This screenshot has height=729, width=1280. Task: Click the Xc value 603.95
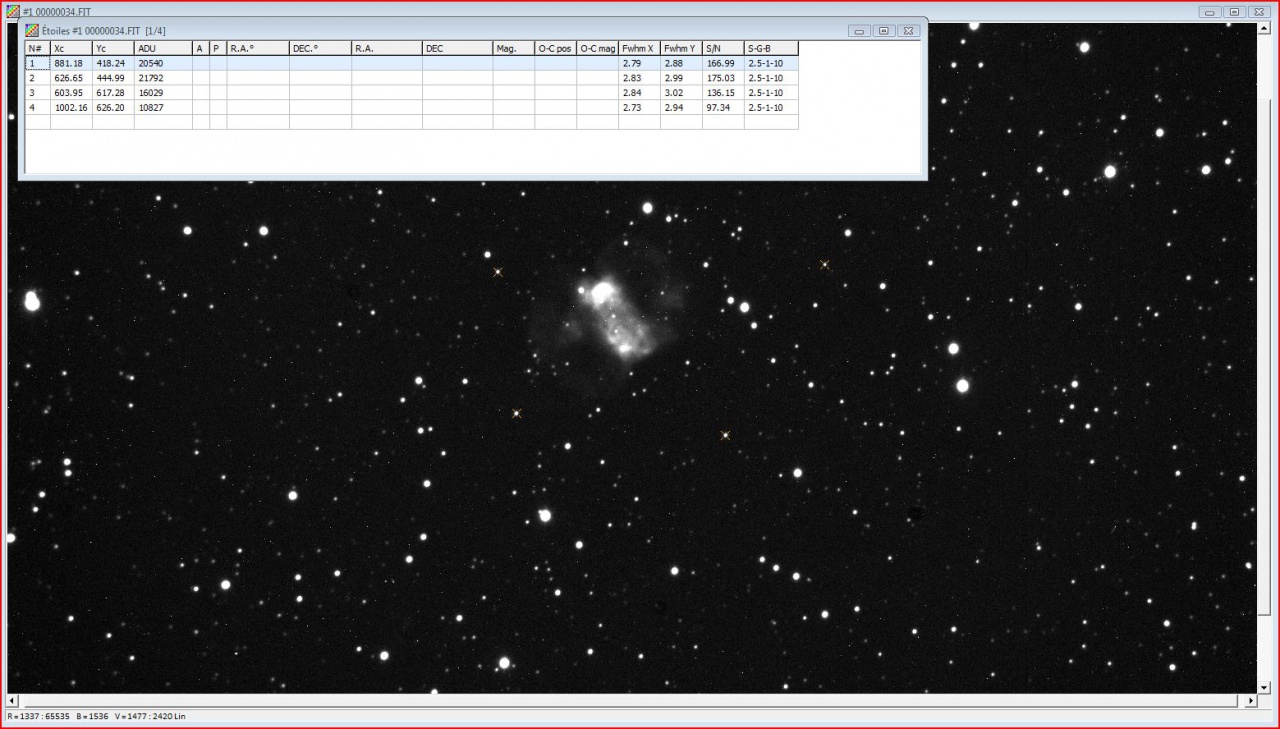(x=68, y=93)
